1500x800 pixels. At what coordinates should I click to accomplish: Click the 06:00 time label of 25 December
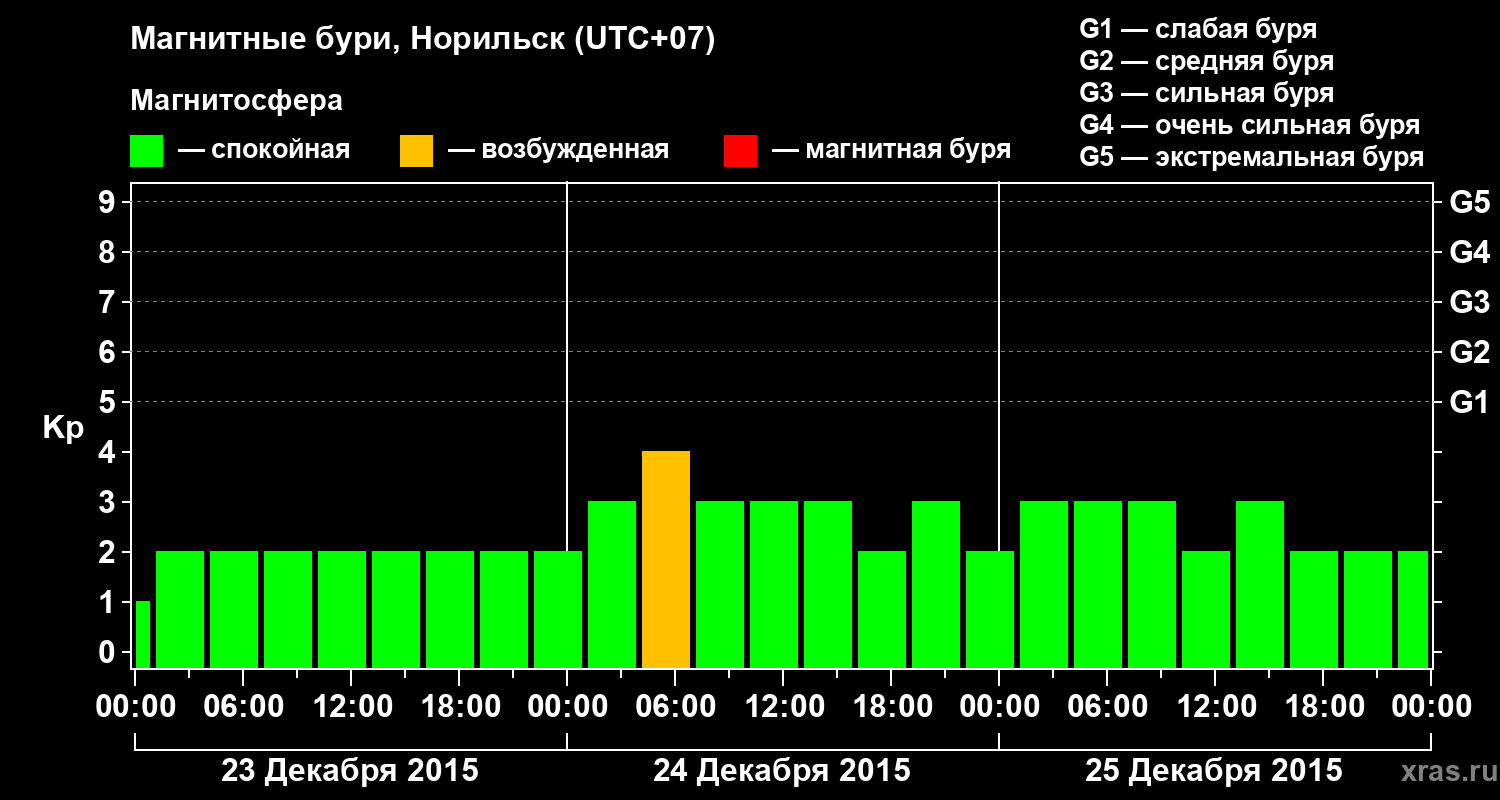point(1106,707)
